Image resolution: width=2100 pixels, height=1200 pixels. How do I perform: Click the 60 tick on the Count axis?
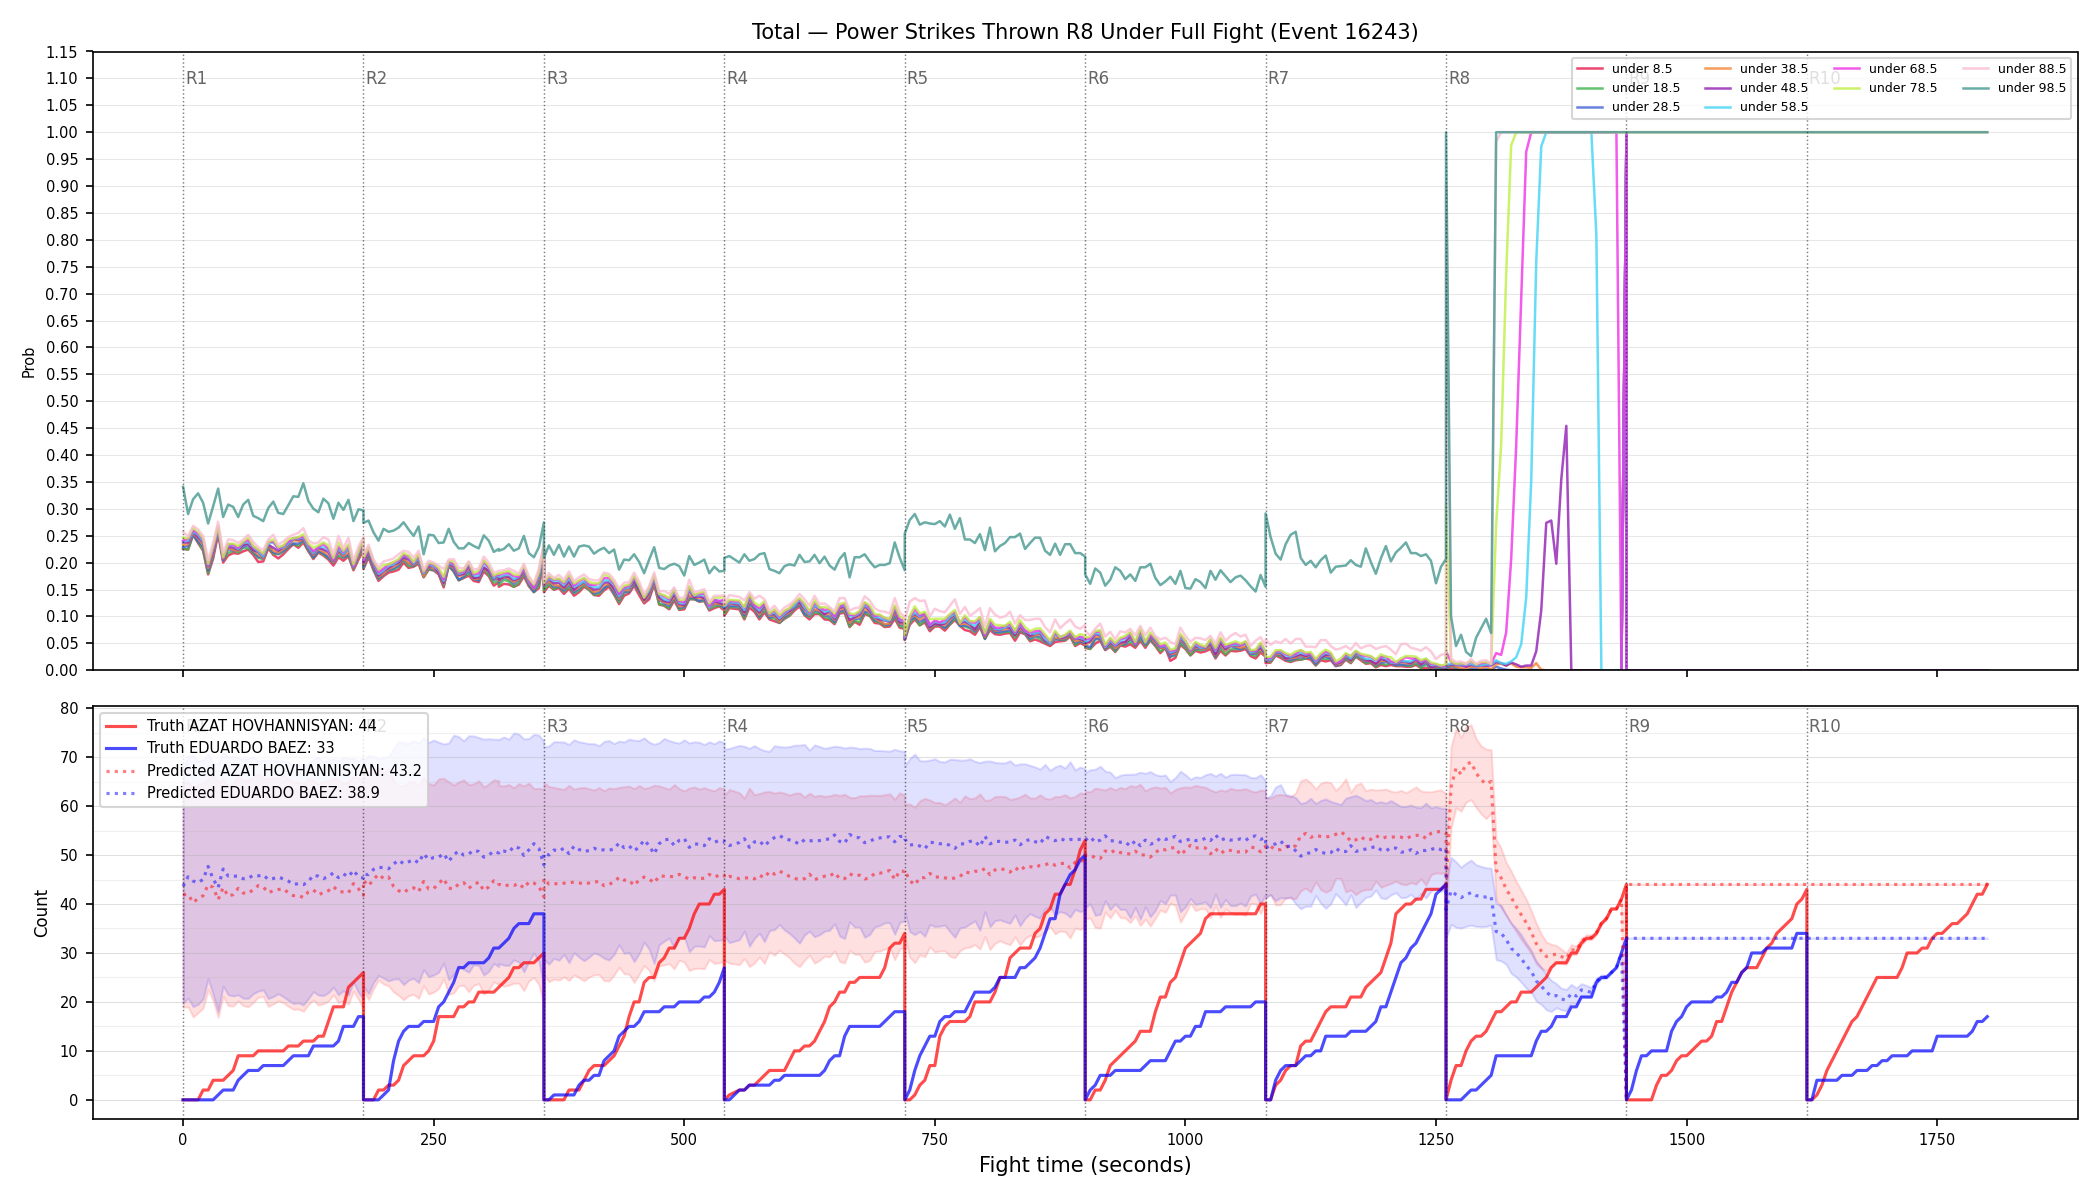click(69, 806)
